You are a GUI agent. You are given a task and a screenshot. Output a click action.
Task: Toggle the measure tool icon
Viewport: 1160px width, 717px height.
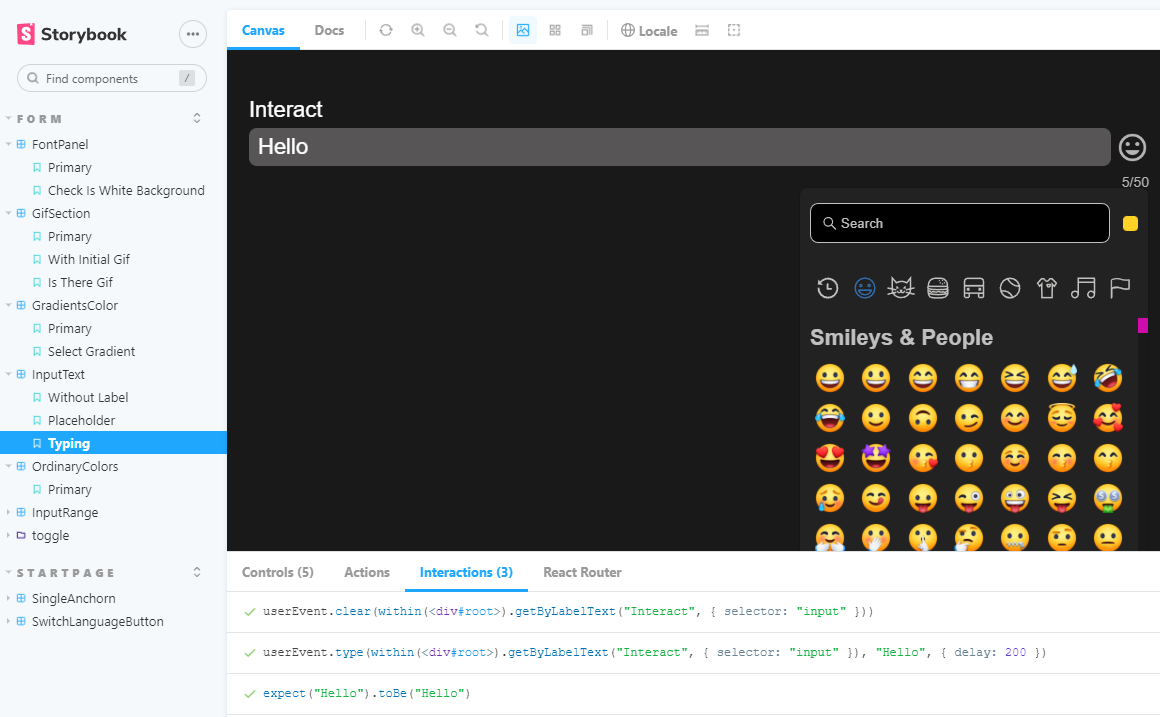[x=702, y=30]
